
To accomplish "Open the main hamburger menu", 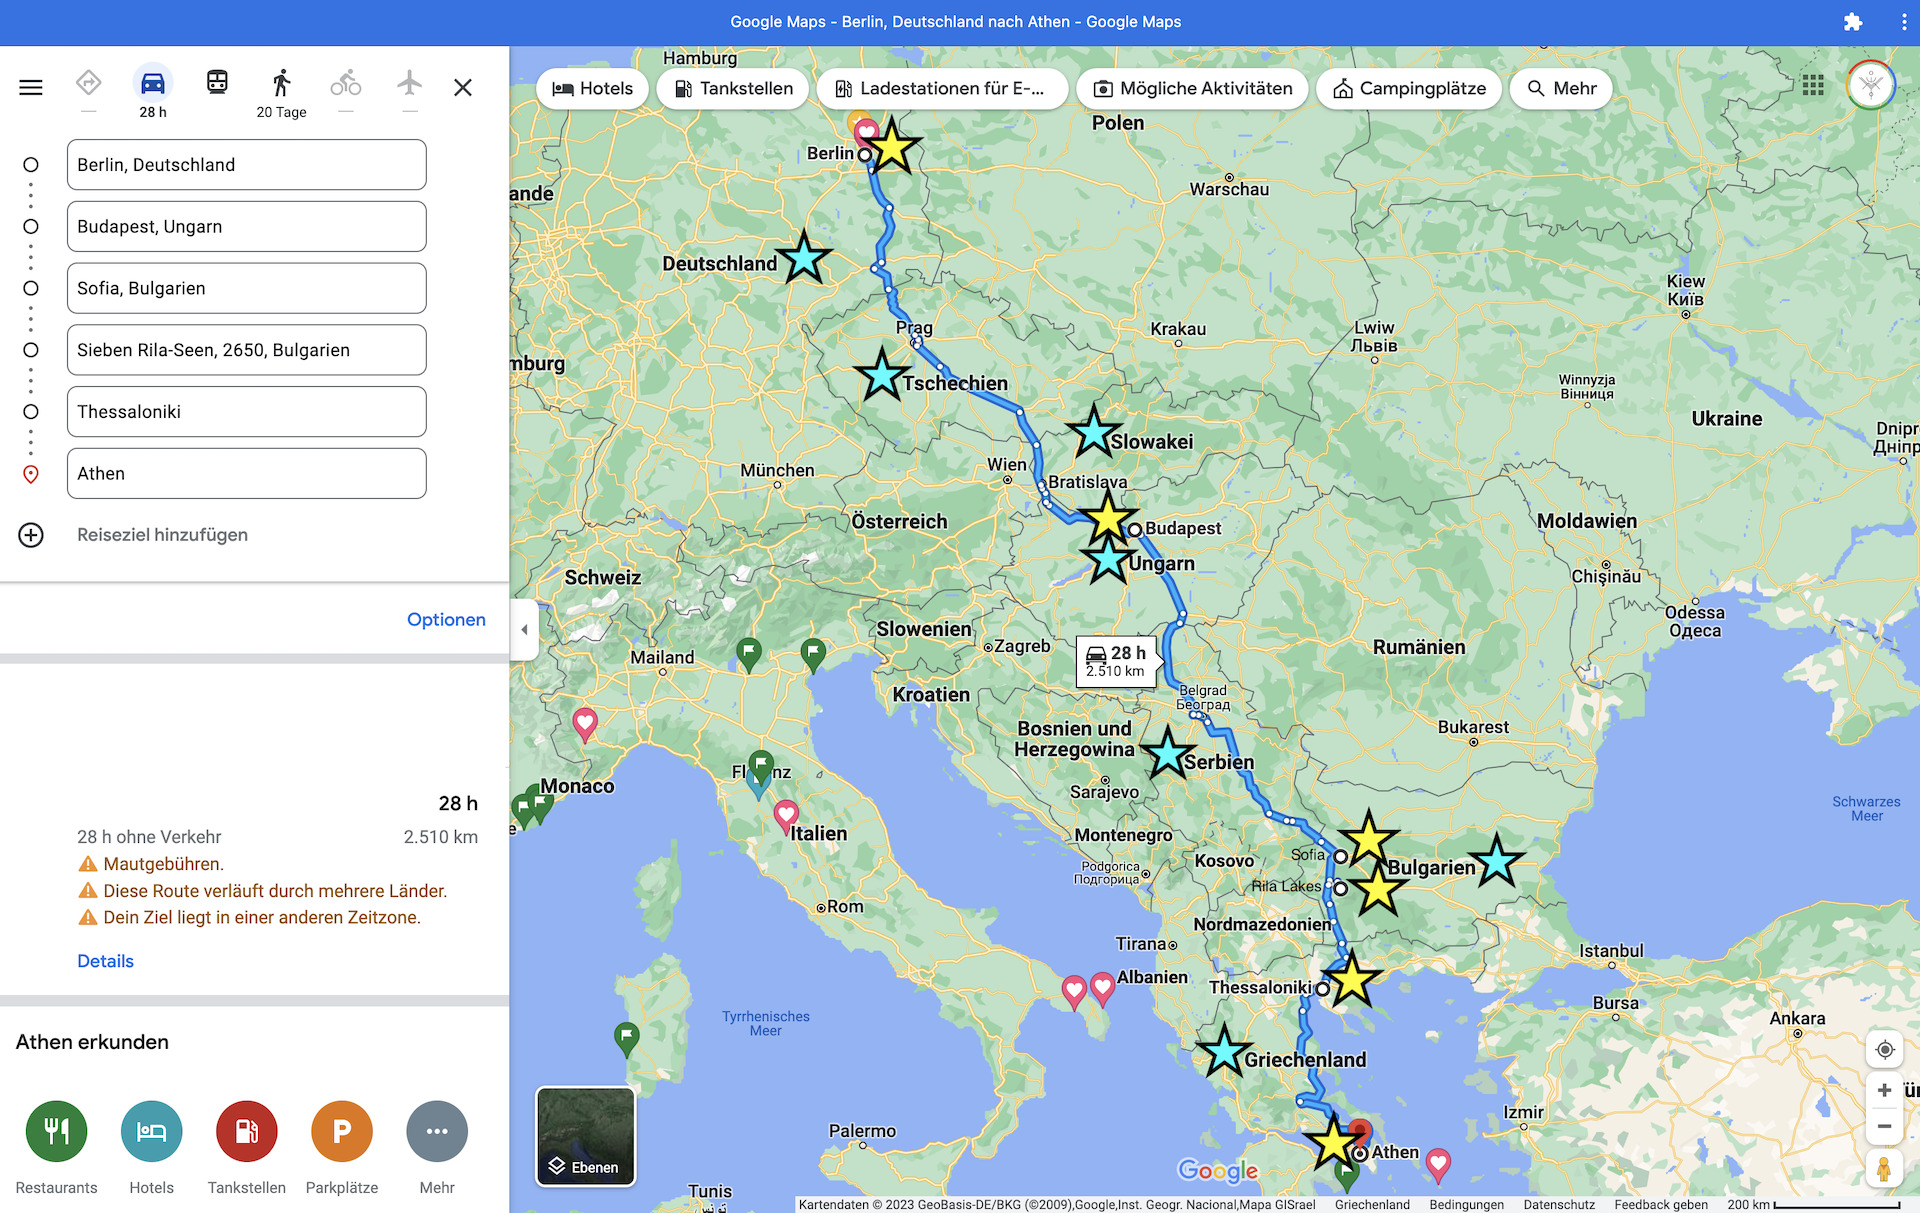I will tap(31, 87).
